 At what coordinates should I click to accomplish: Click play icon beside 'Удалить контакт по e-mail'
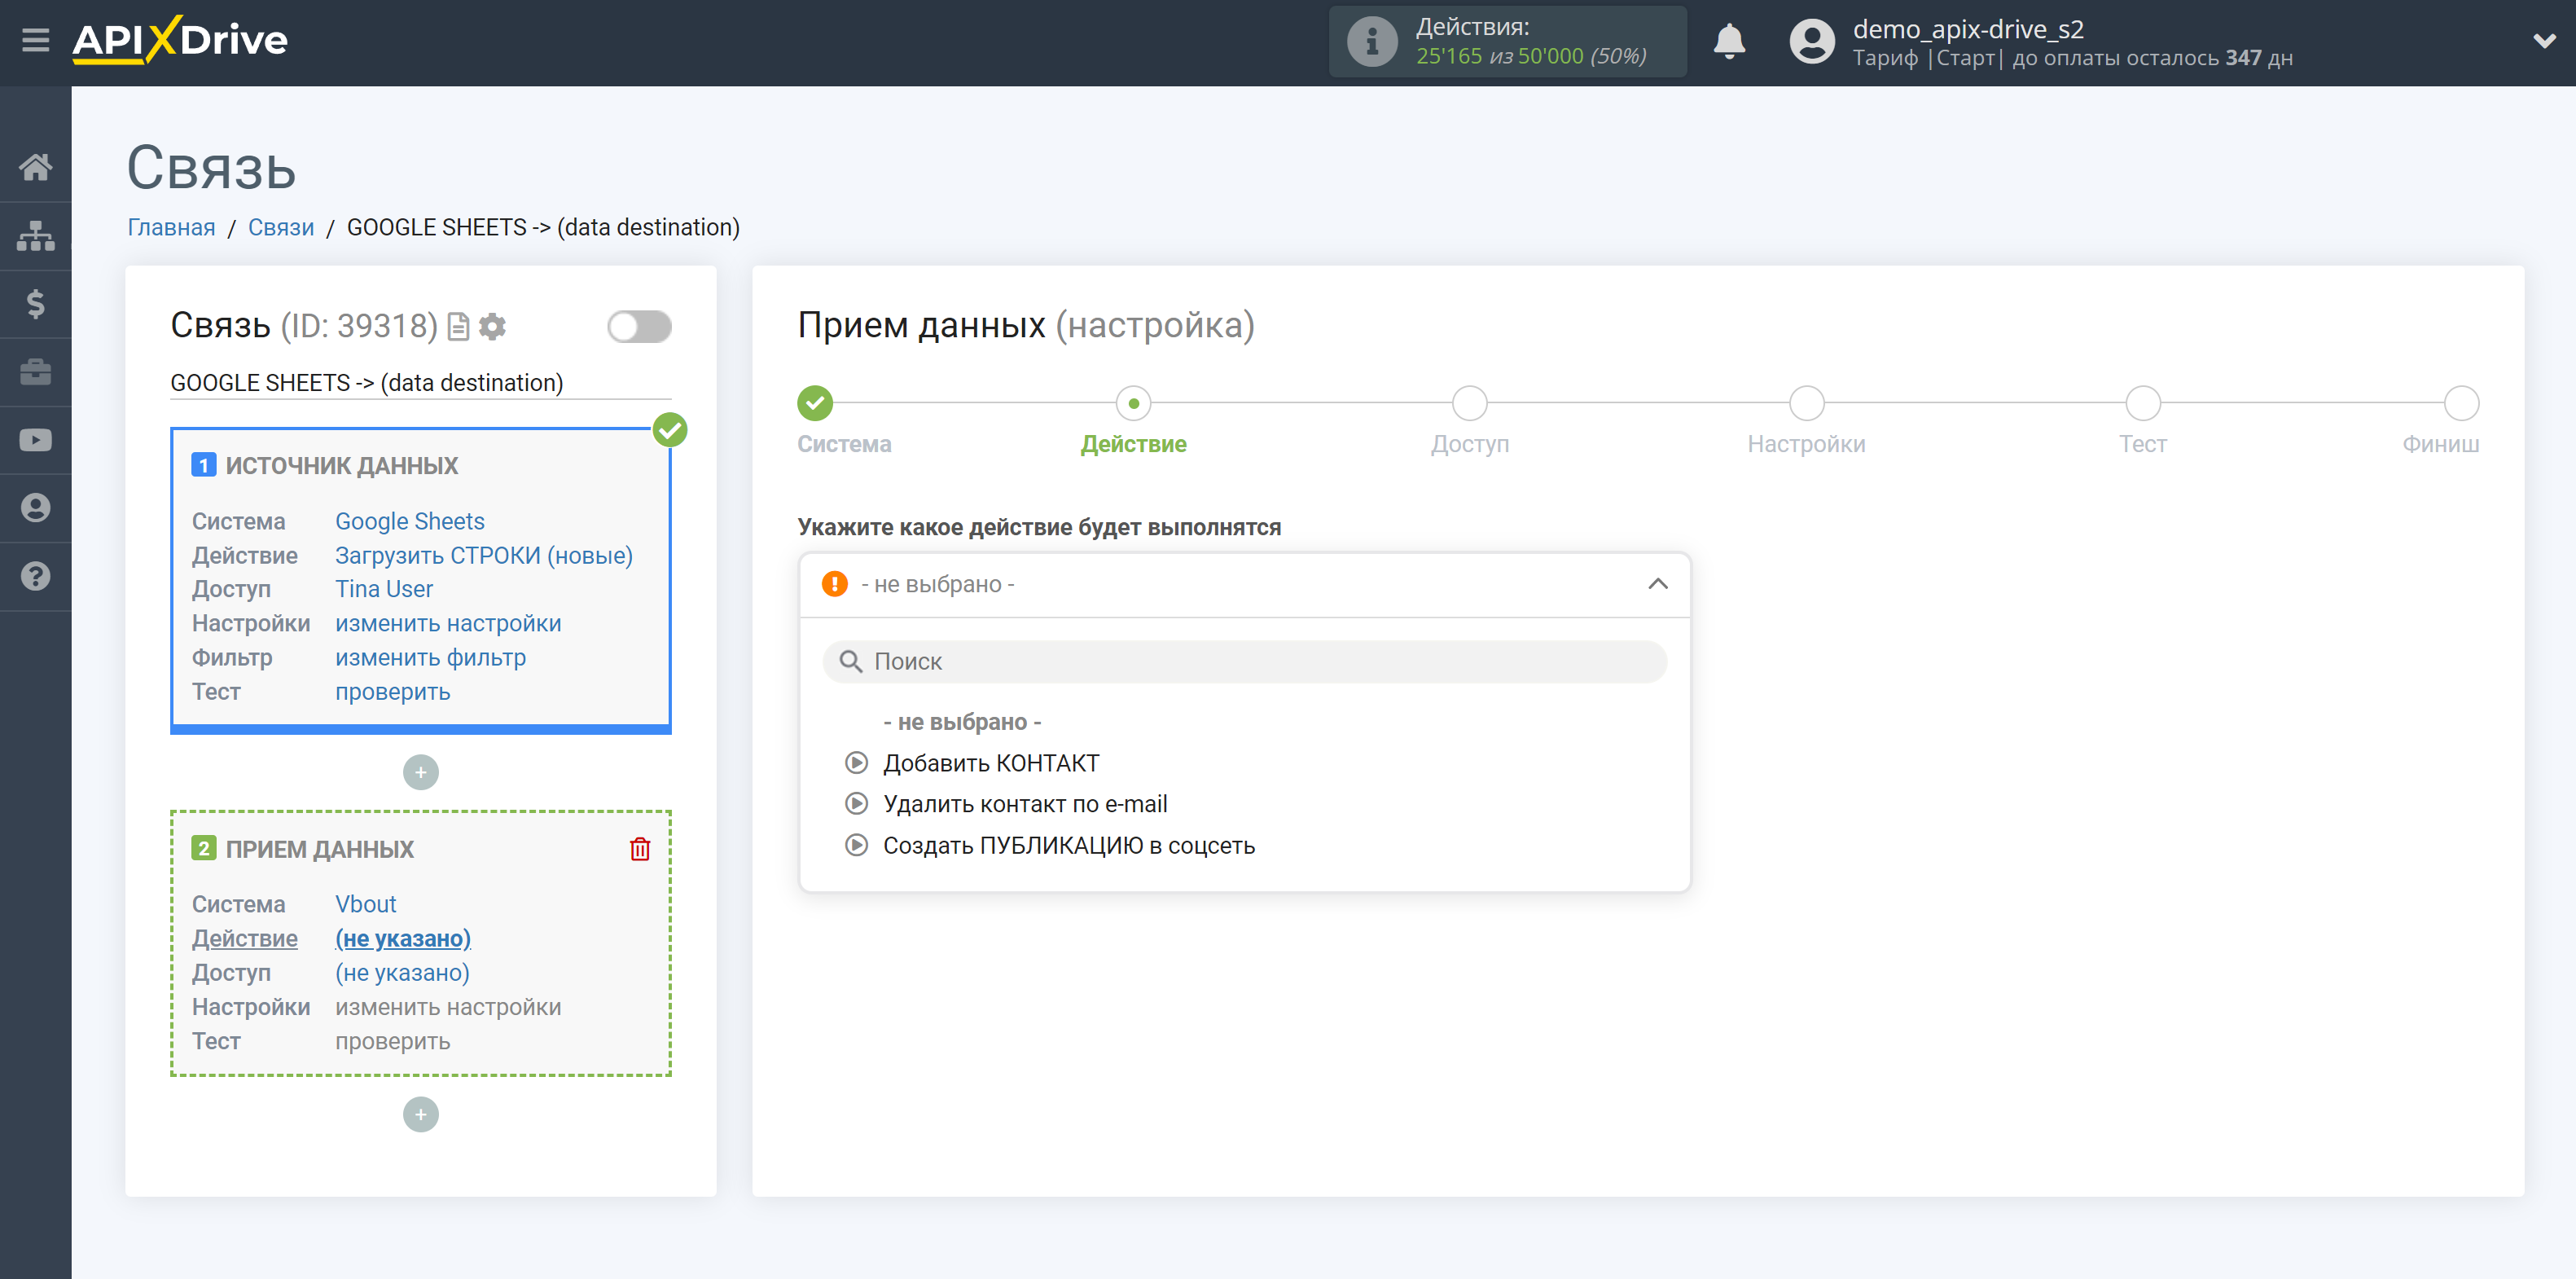[857, 804]
